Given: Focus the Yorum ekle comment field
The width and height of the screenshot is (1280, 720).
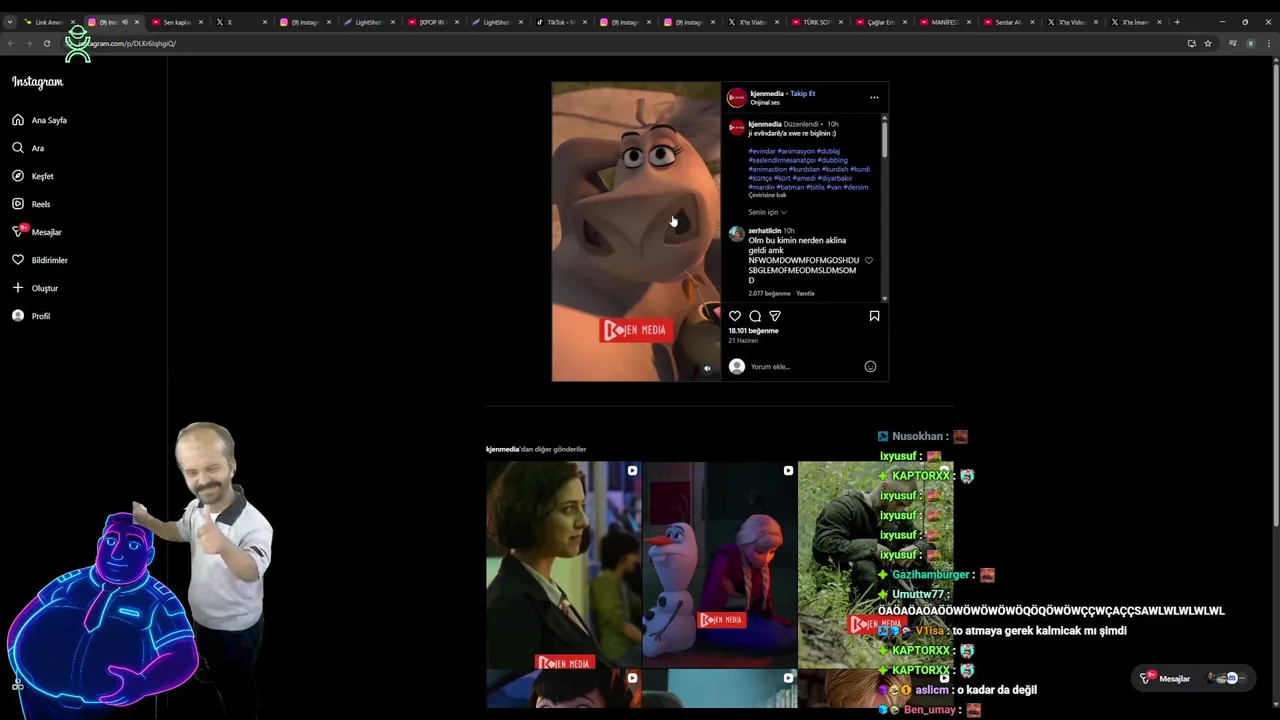Looking at the screenshot, I should pyautogui.click(x=805, y=367).
